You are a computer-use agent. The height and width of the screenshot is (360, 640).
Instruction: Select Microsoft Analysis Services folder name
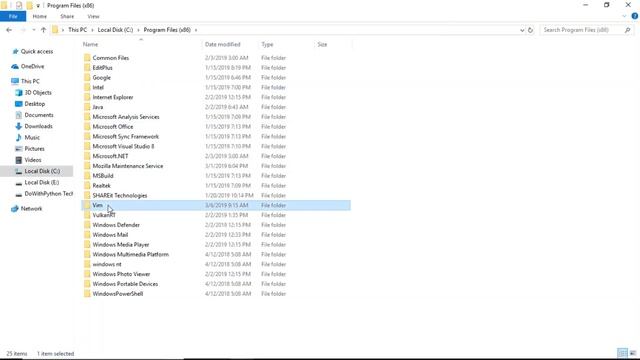(126, 117)
